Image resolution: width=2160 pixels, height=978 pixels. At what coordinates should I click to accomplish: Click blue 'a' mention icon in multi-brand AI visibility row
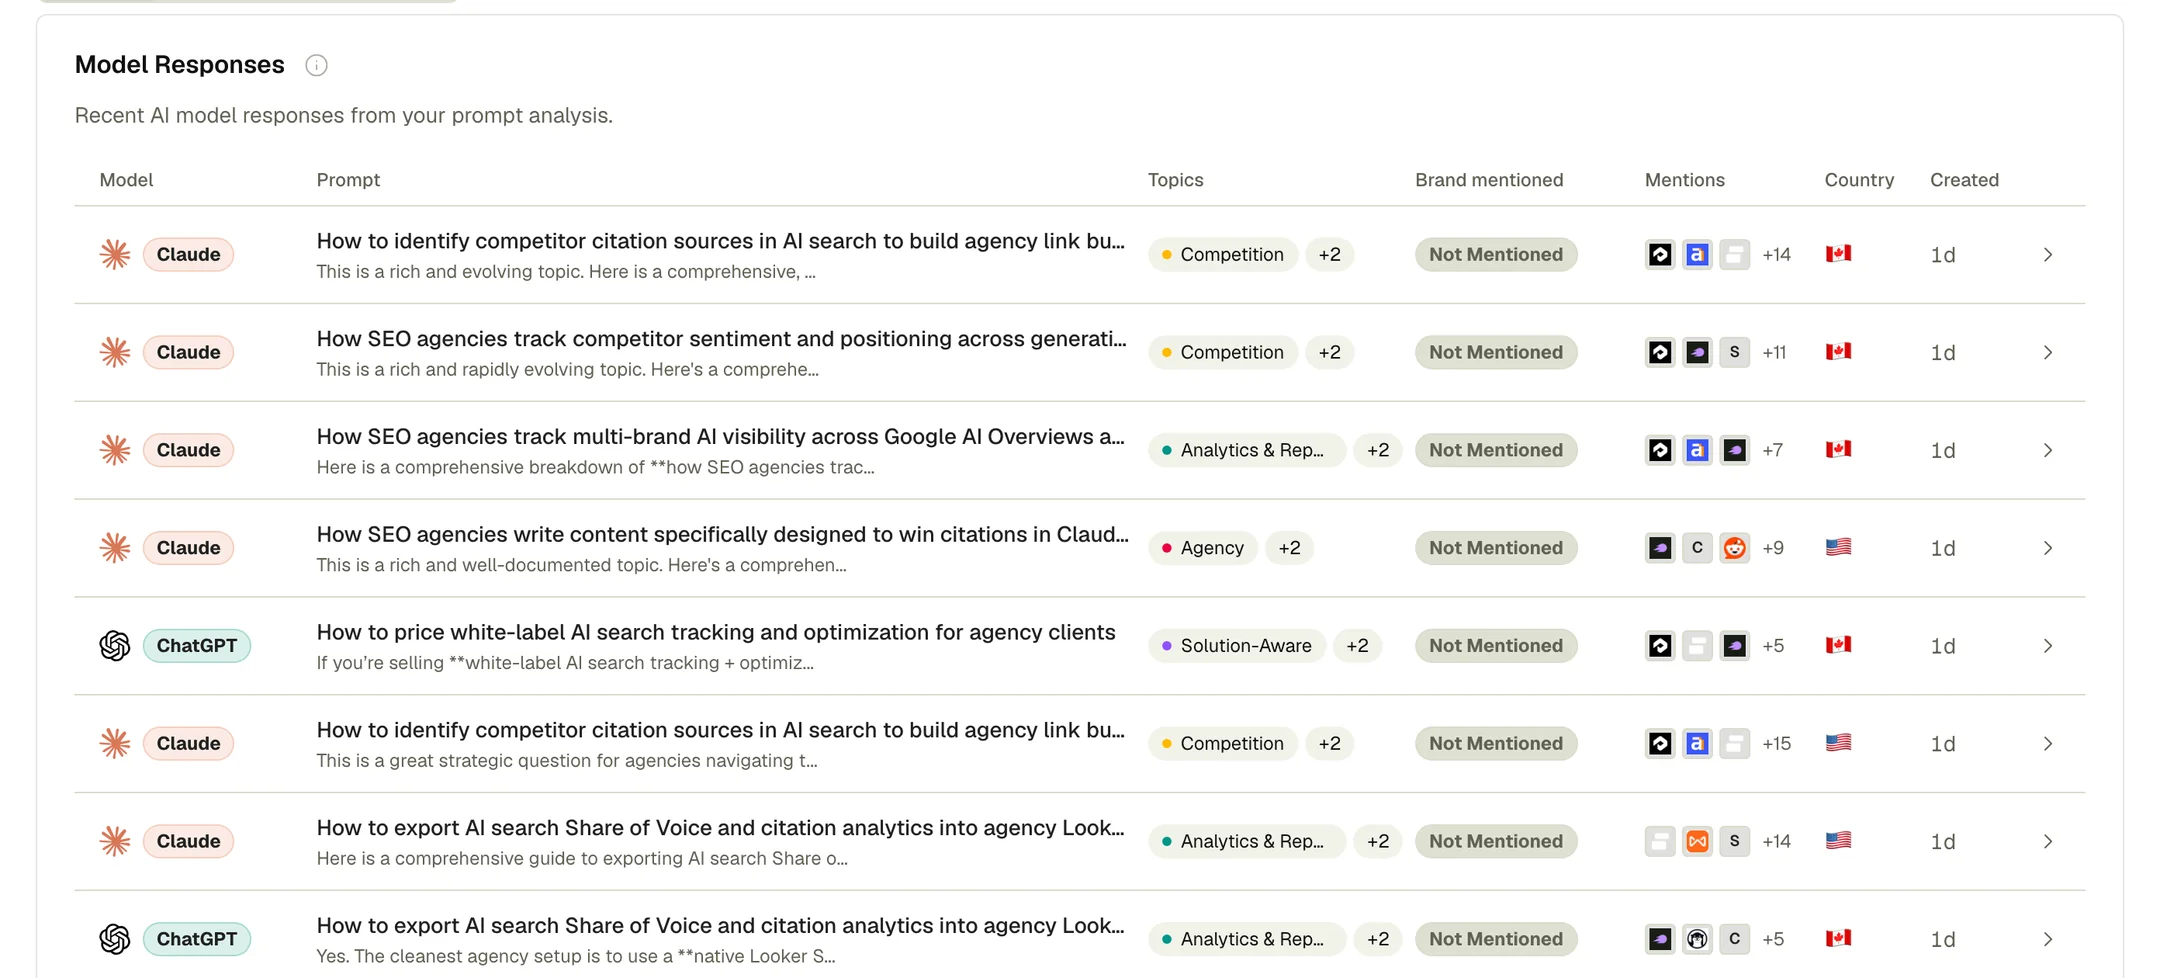coord(1697,450)
